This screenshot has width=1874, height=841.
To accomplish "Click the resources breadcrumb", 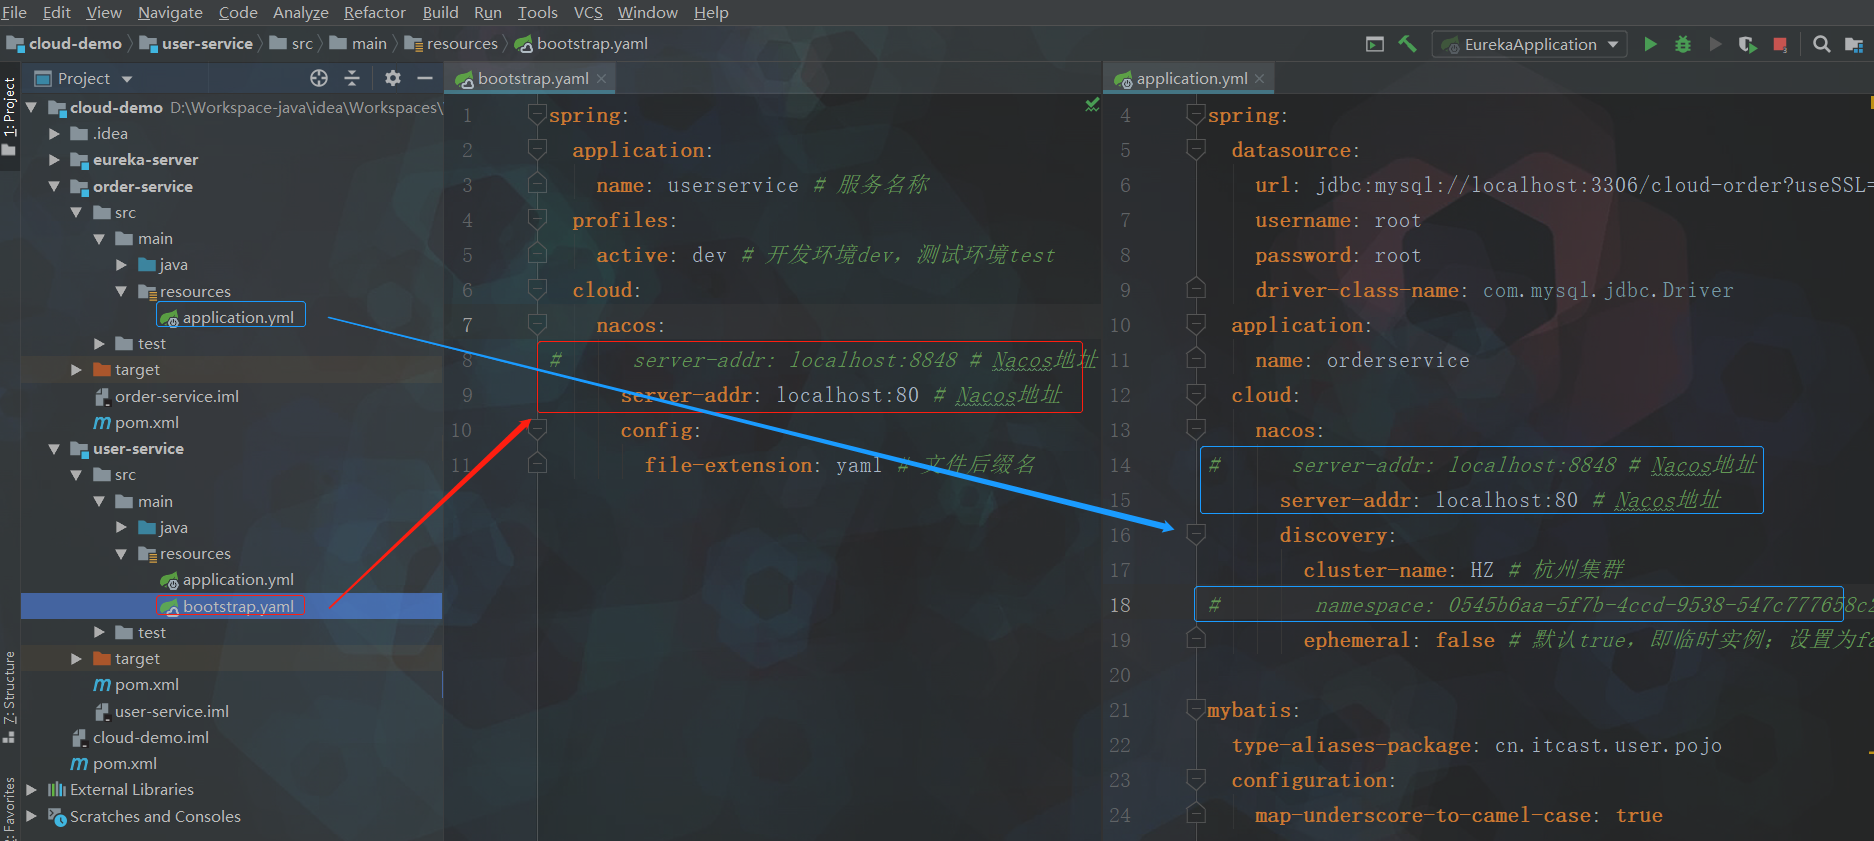I will tap(451, 43).
